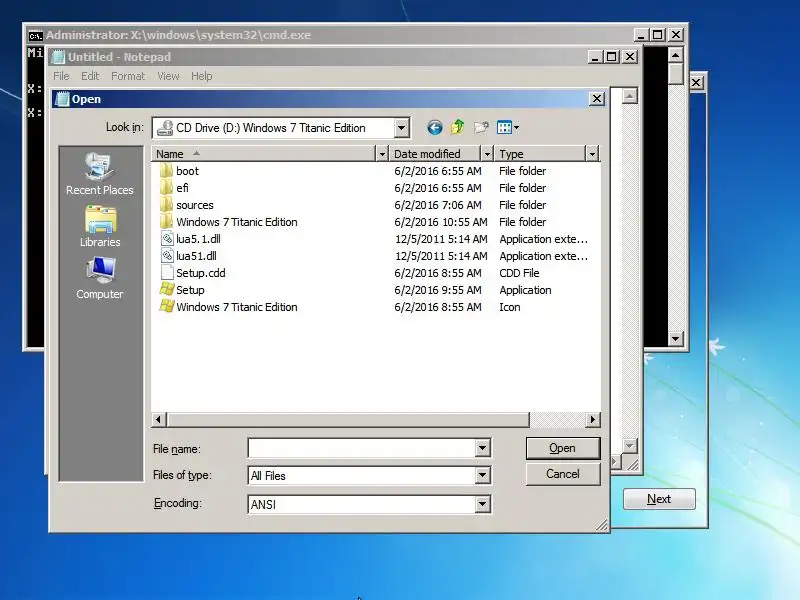Sort files by the Type column header
This screenshot has width=800, height=600.
coord(539,154)
